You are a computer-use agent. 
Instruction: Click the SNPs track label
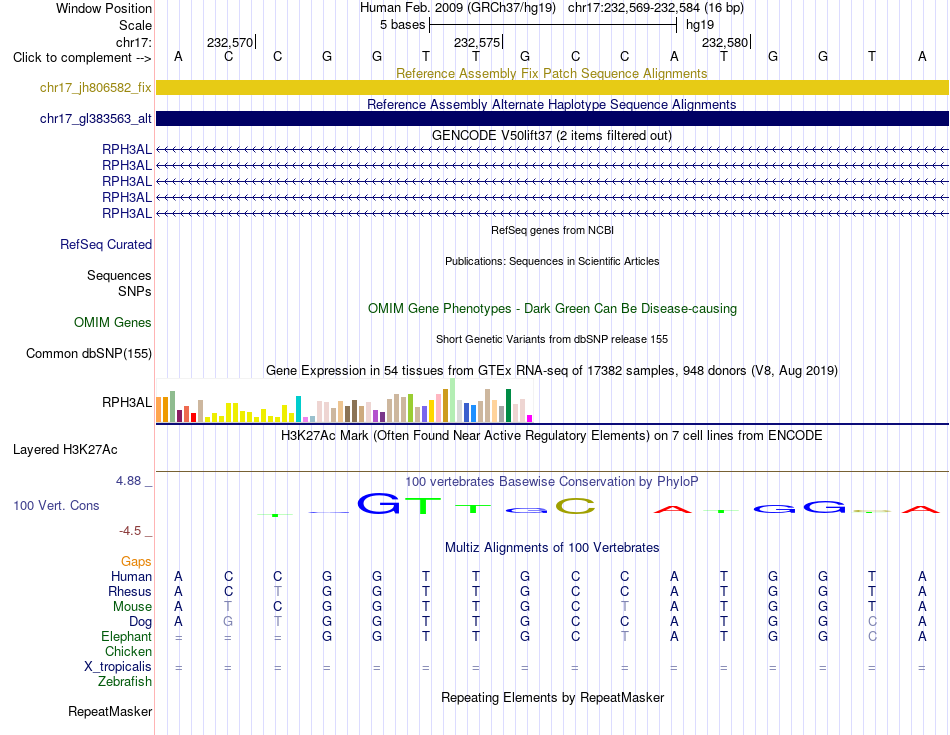135,291
